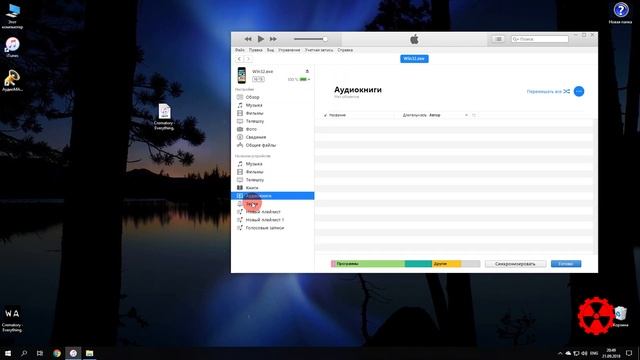This screenshot has width=640, height=360.
Task: Click the Поиск search field
Action: click(540, 39)
